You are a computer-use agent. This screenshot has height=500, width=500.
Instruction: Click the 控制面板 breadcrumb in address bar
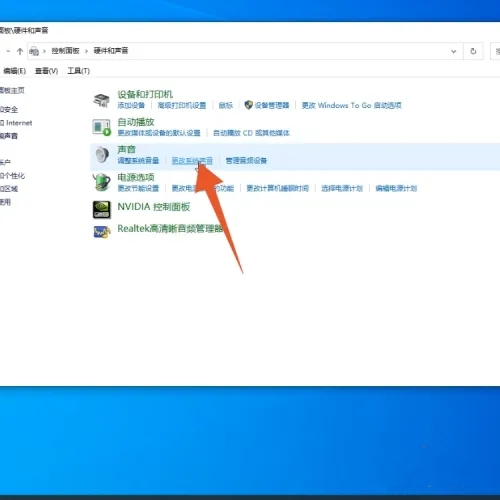(65, 51)
